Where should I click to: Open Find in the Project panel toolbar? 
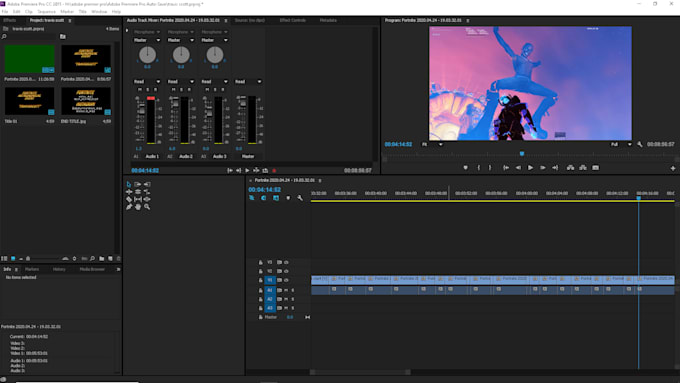pyautogui.click(x=92, y=259)
